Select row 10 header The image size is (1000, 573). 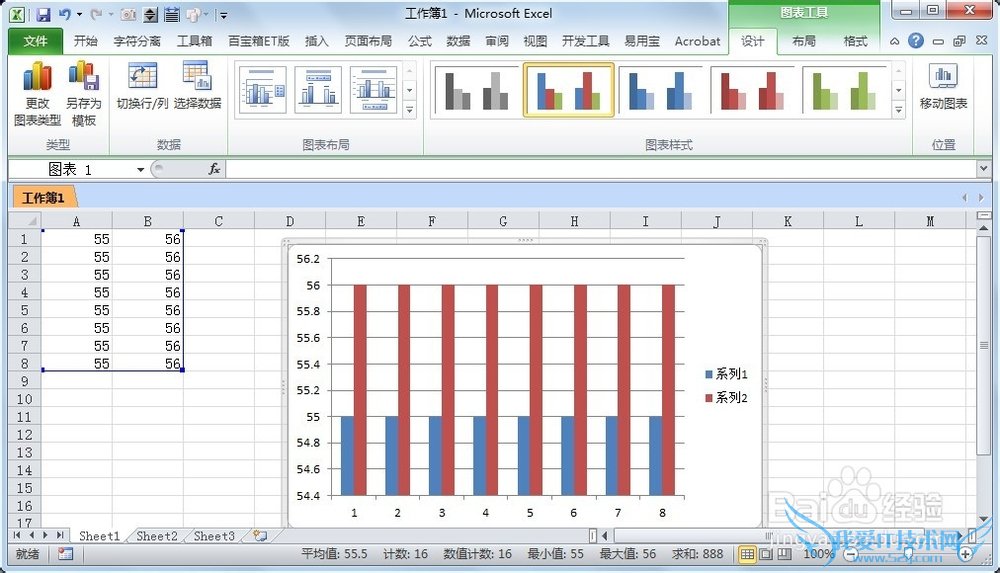tap(24, 399)
